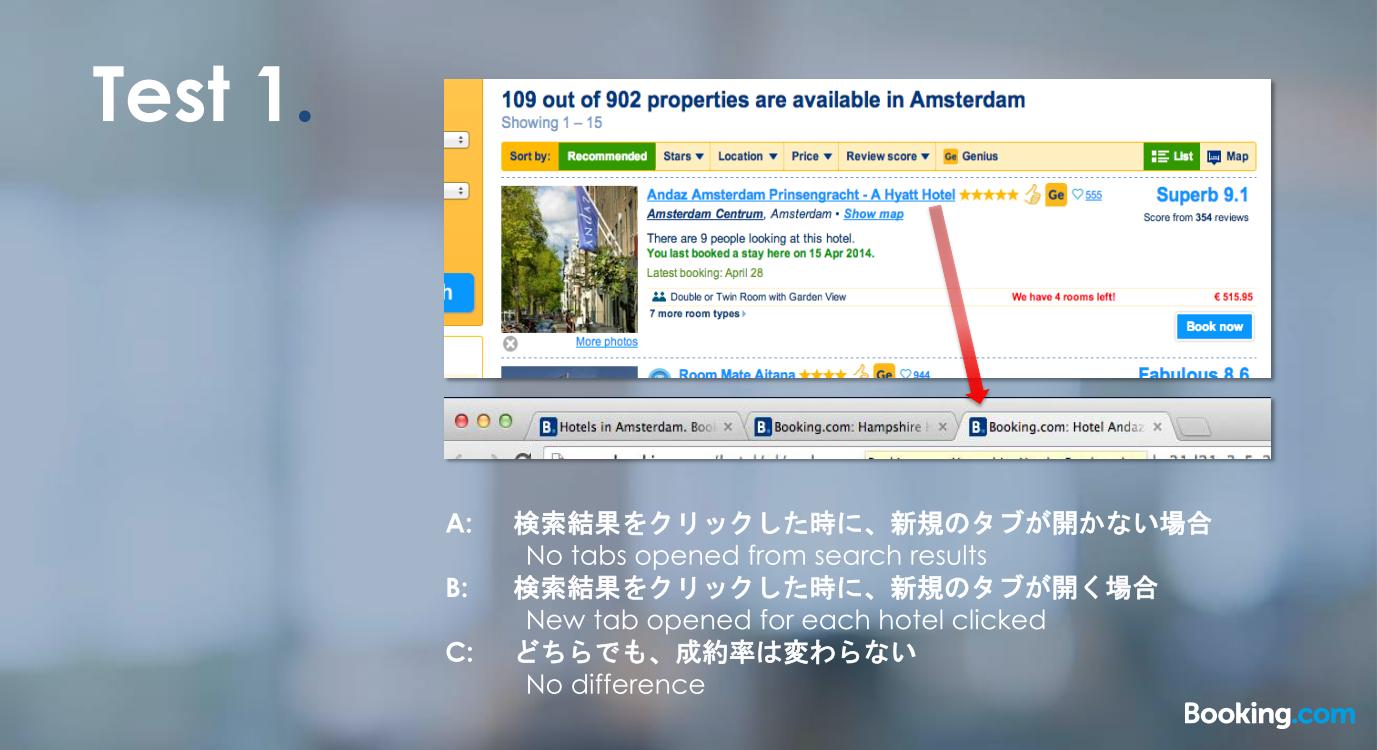1377x750 pixels.
Task: Open Andaz Amsterdam Prinsengracht hotel link
Action: pyautogui.click(x=801, y=195)
